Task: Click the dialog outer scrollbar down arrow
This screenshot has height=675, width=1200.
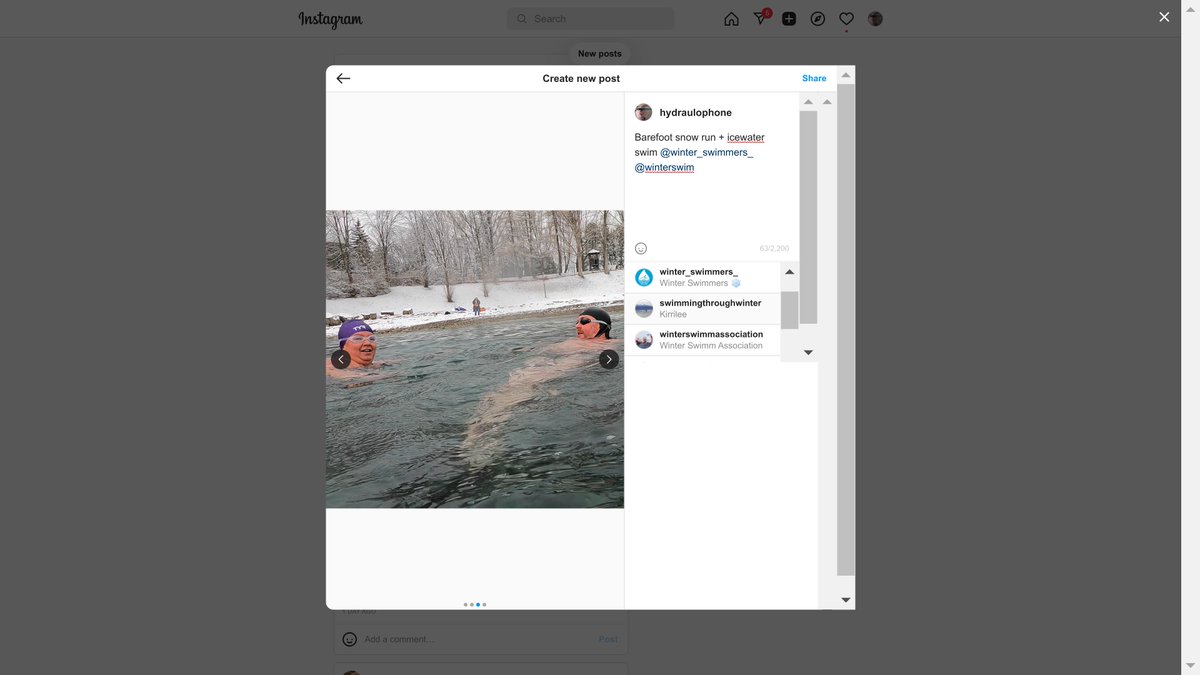Action: (x=846, y=600)
